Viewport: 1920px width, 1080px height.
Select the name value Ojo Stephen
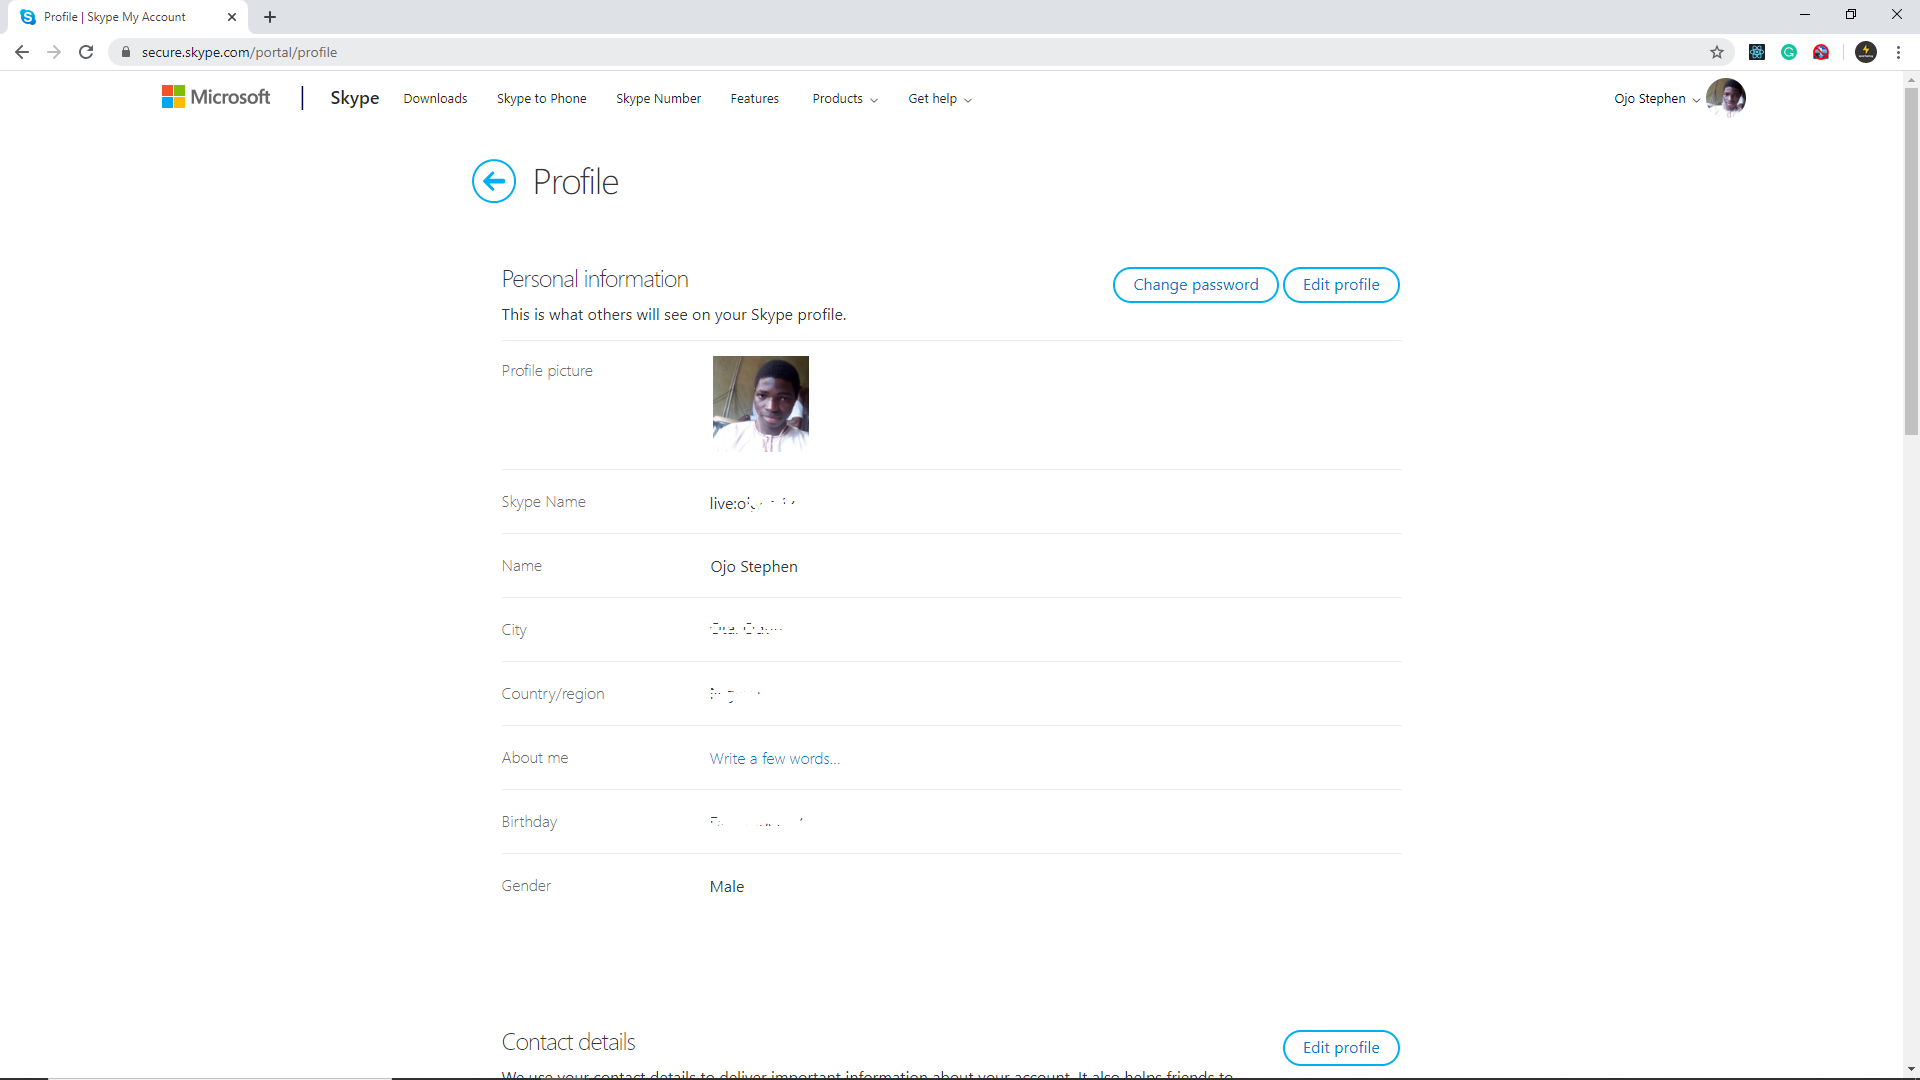pos(754,567)
